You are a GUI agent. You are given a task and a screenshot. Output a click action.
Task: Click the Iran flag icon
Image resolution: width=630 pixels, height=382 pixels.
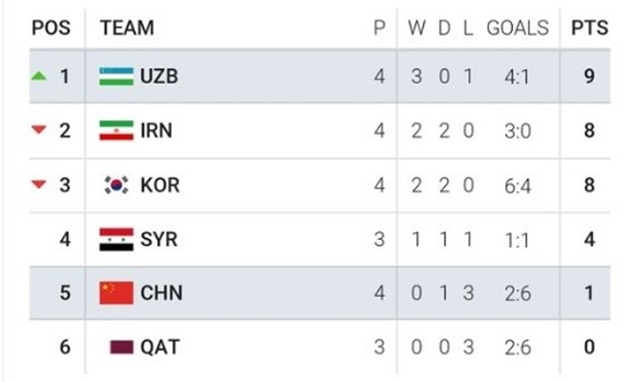116,131
